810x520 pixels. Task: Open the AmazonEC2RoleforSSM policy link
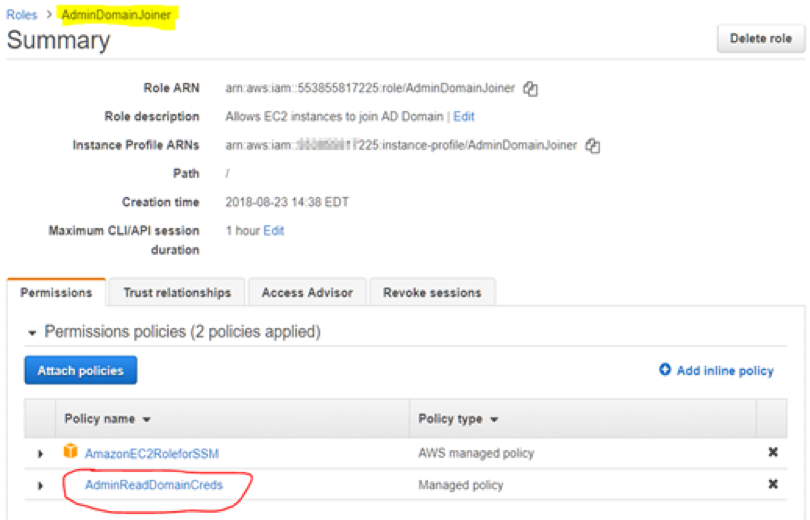coord(152,454)
